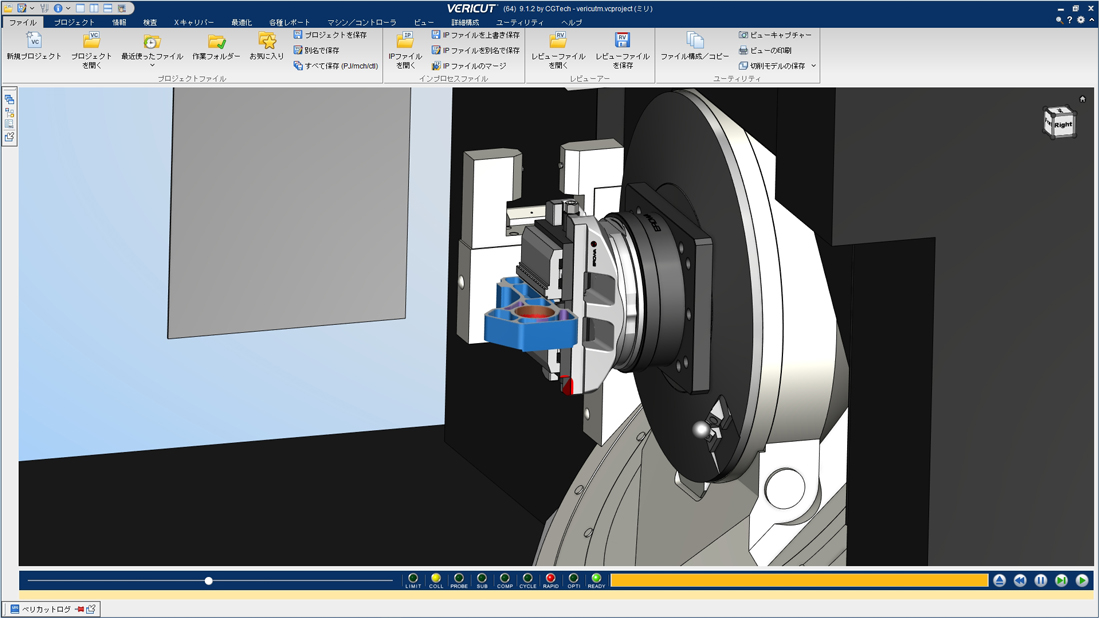Open a review file with レビューファイルを開く
This screenshot has height=618, width=1099.
[x=558, y=50]
